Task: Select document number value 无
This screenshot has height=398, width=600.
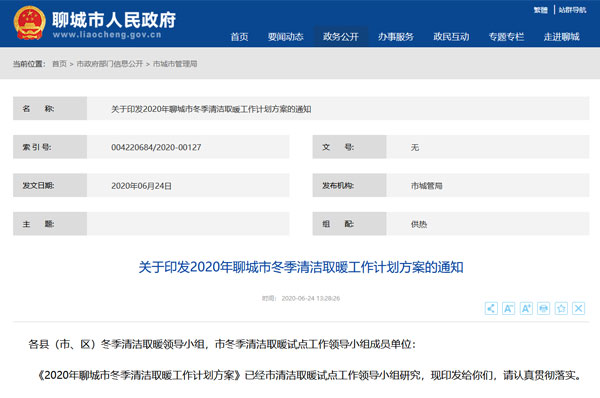Action: [x=415, y=147]
